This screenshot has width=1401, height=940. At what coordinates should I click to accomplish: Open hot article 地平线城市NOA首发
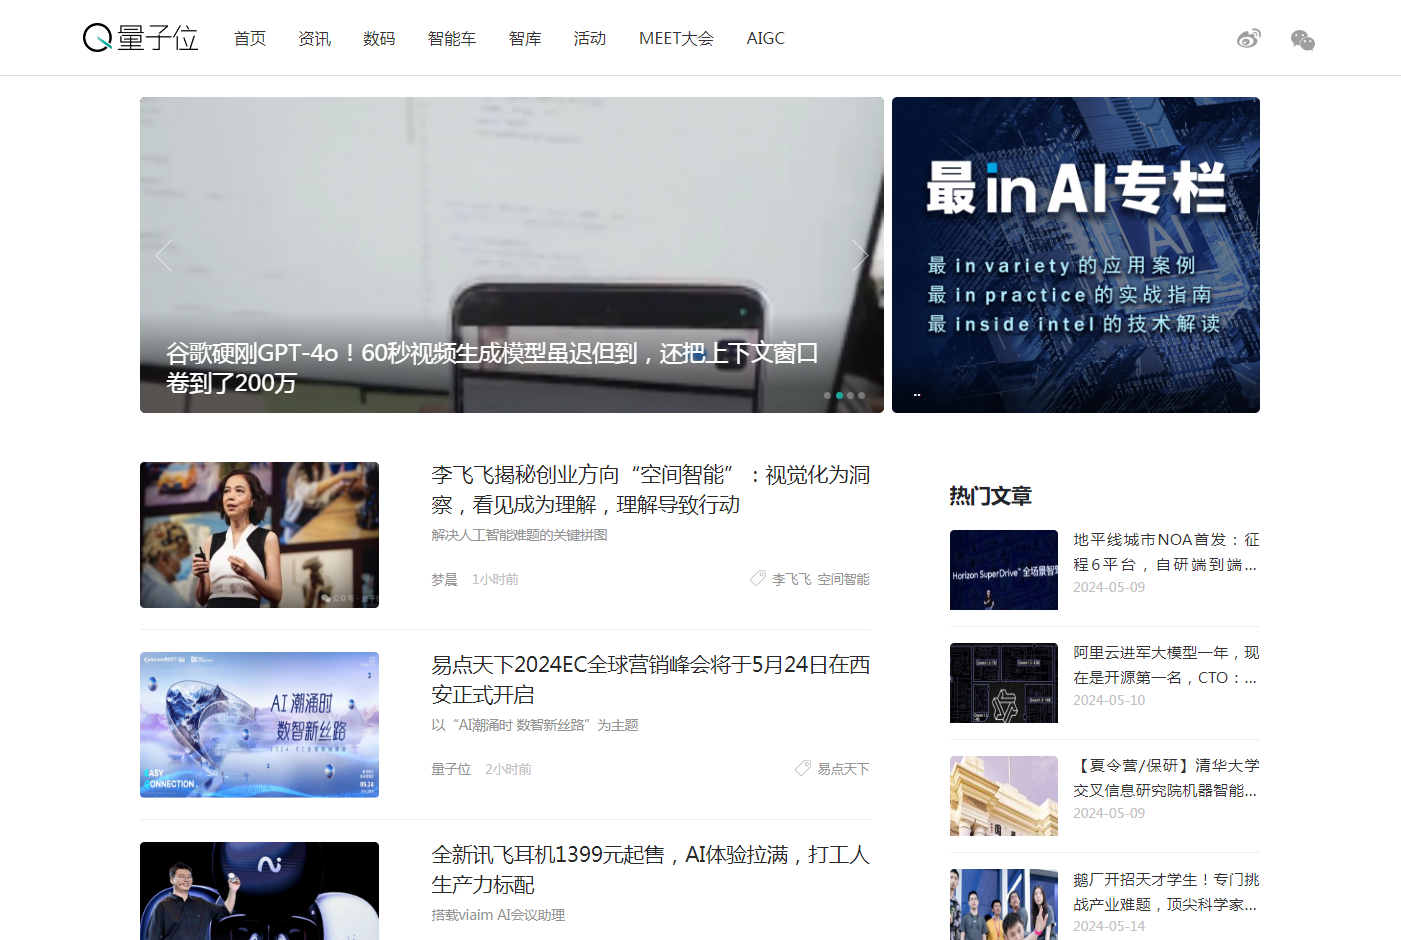coord(1166,552)
